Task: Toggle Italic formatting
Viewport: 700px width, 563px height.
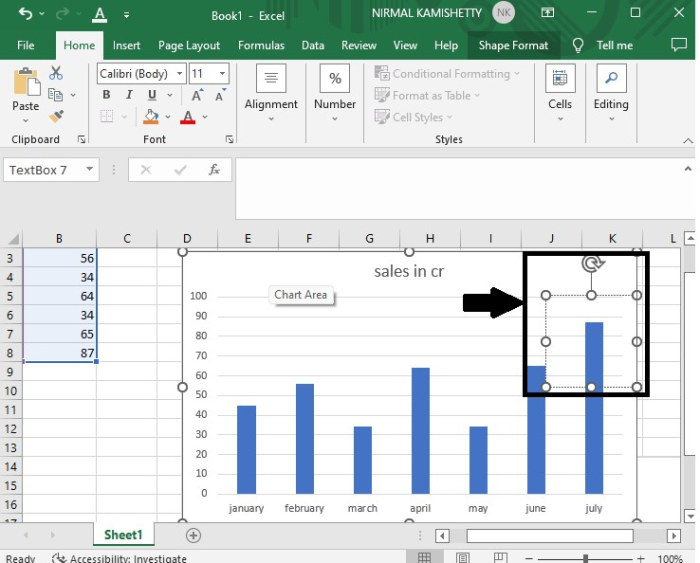Action: point(127,95)
